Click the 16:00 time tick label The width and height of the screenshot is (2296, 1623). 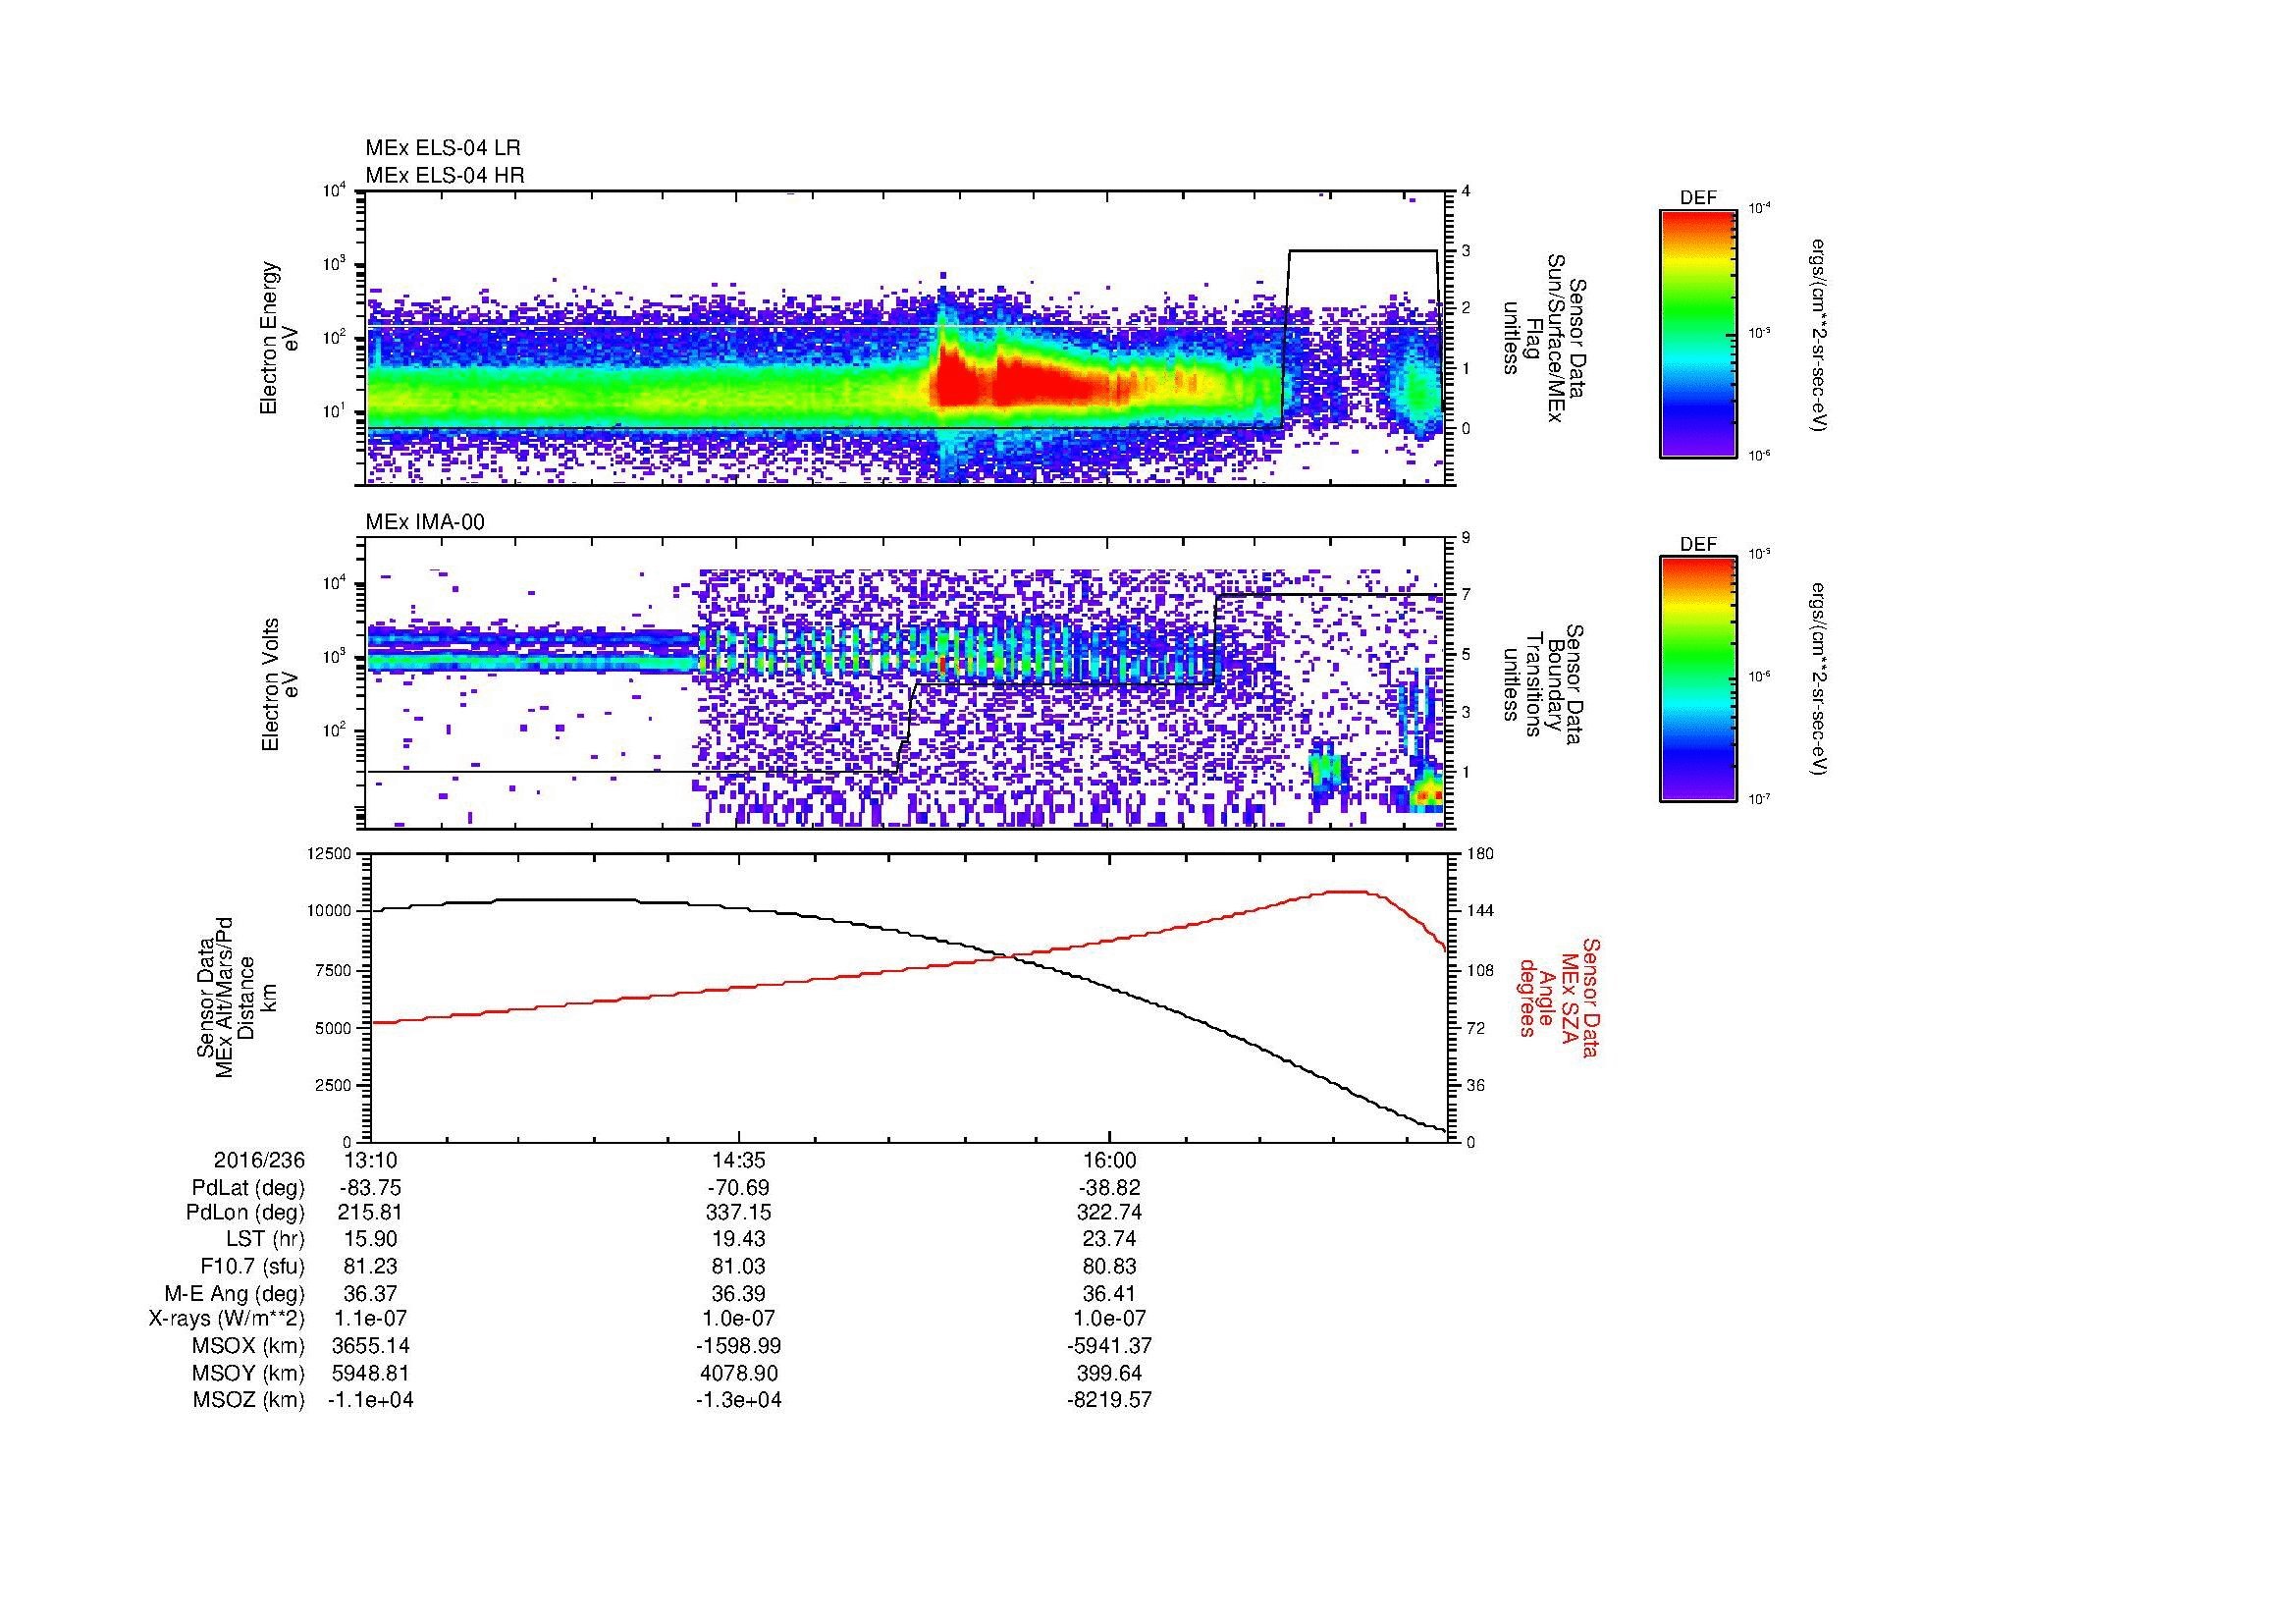click(x=1110, y=1160)
